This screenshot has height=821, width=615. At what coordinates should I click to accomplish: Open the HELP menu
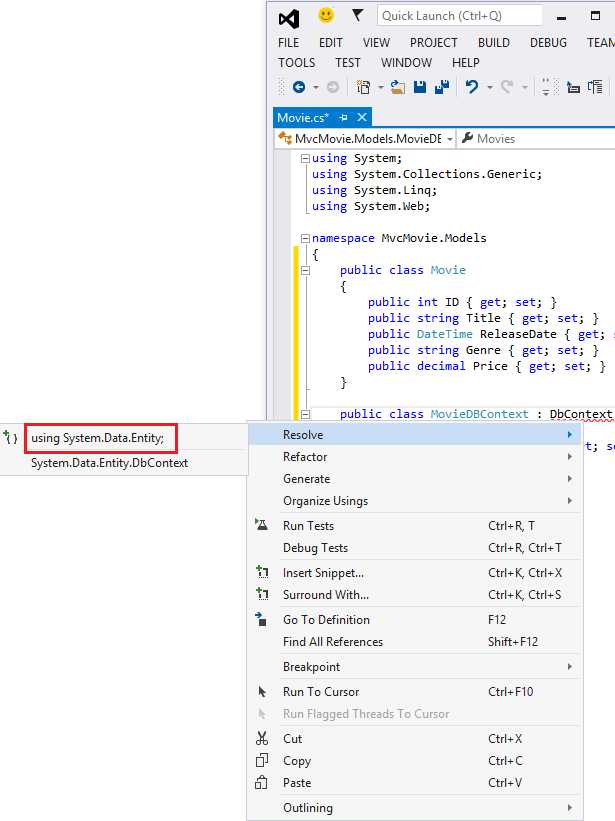(466, 63)
